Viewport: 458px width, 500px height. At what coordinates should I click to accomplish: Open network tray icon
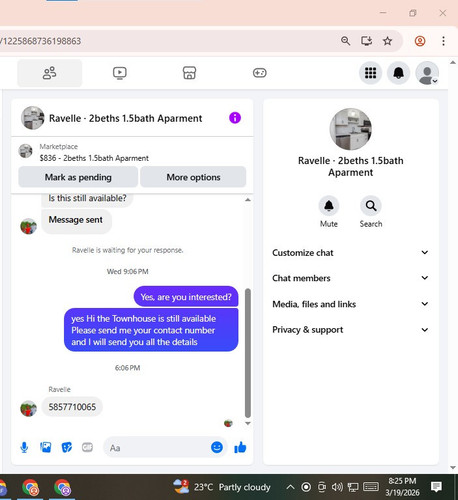pyautogui.click(x=353, y=487)
